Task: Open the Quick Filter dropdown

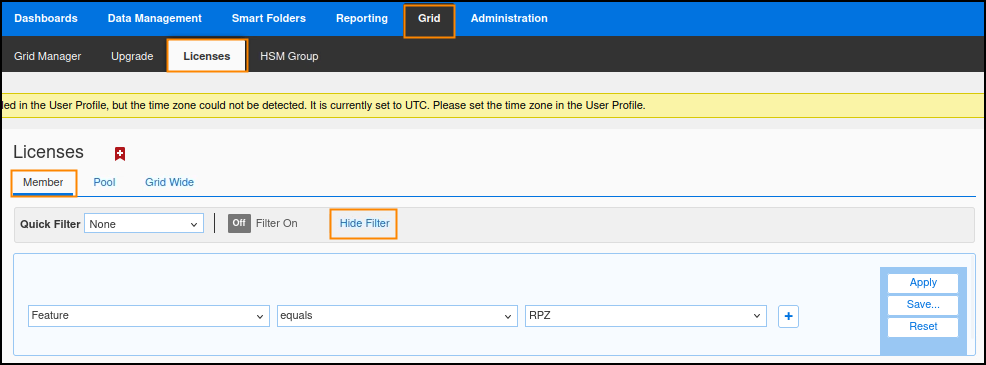Action: [x=144, y=223]
